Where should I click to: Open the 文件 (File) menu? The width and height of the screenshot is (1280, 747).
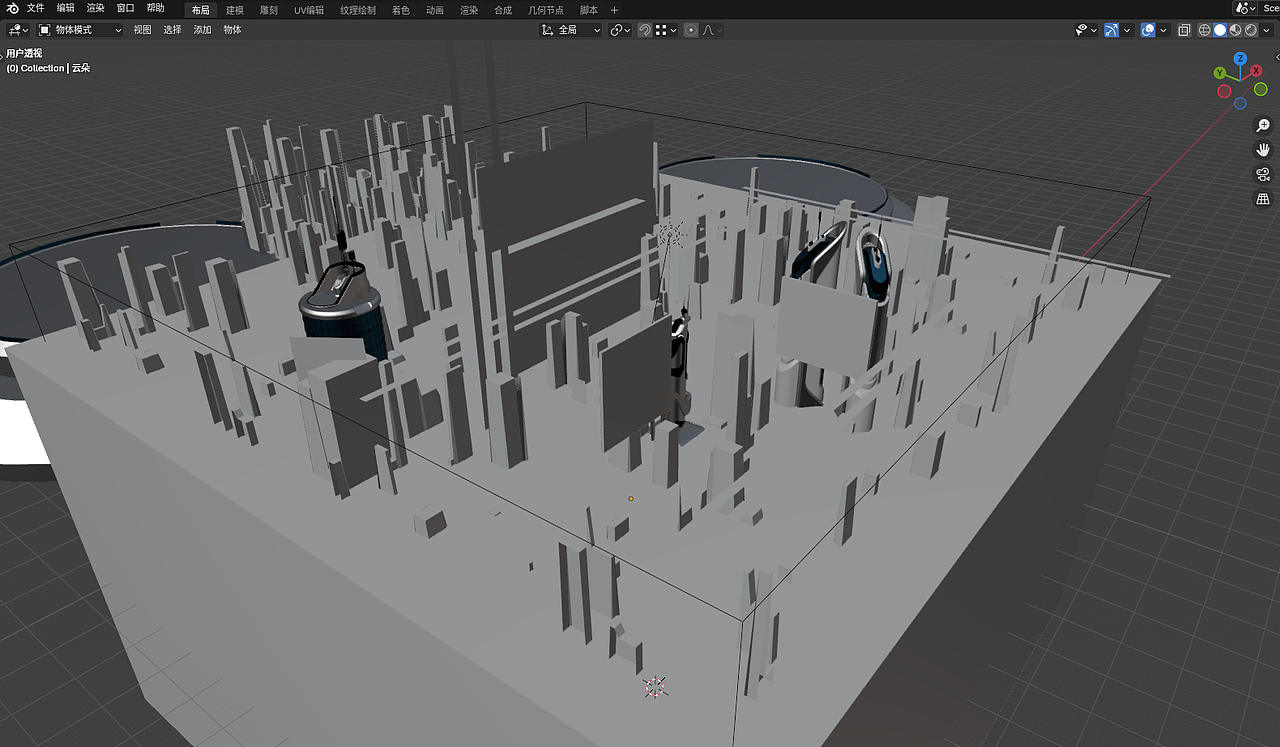(36, 8)
